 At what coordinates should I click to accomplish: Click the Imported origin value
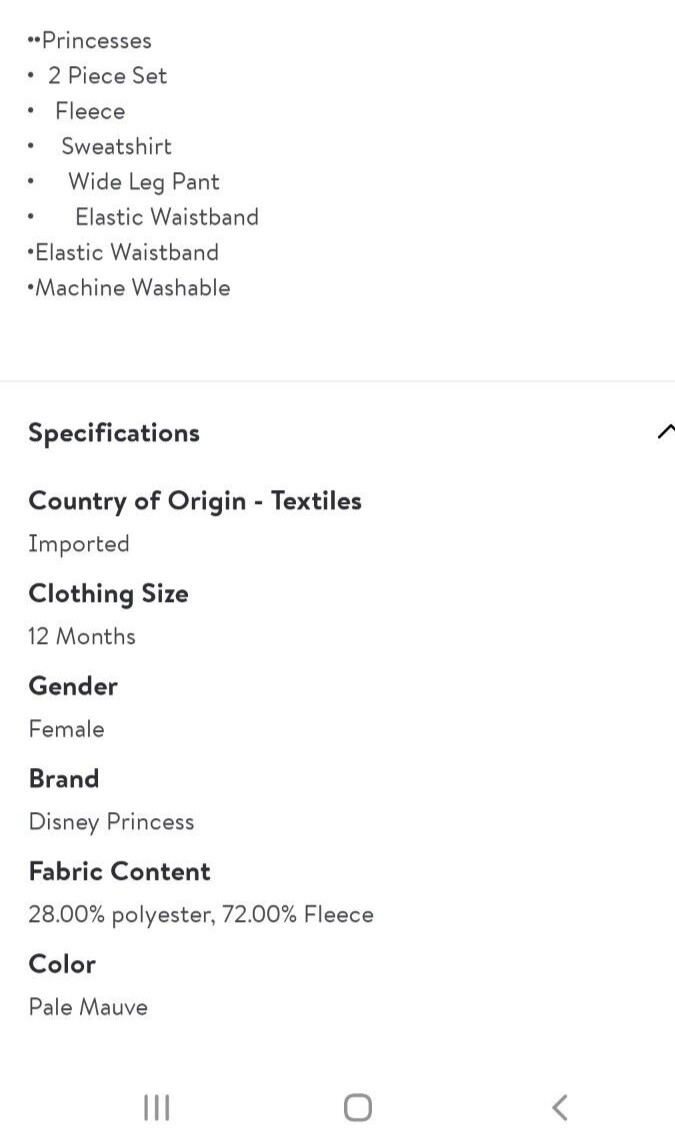(x=79, y=544)
